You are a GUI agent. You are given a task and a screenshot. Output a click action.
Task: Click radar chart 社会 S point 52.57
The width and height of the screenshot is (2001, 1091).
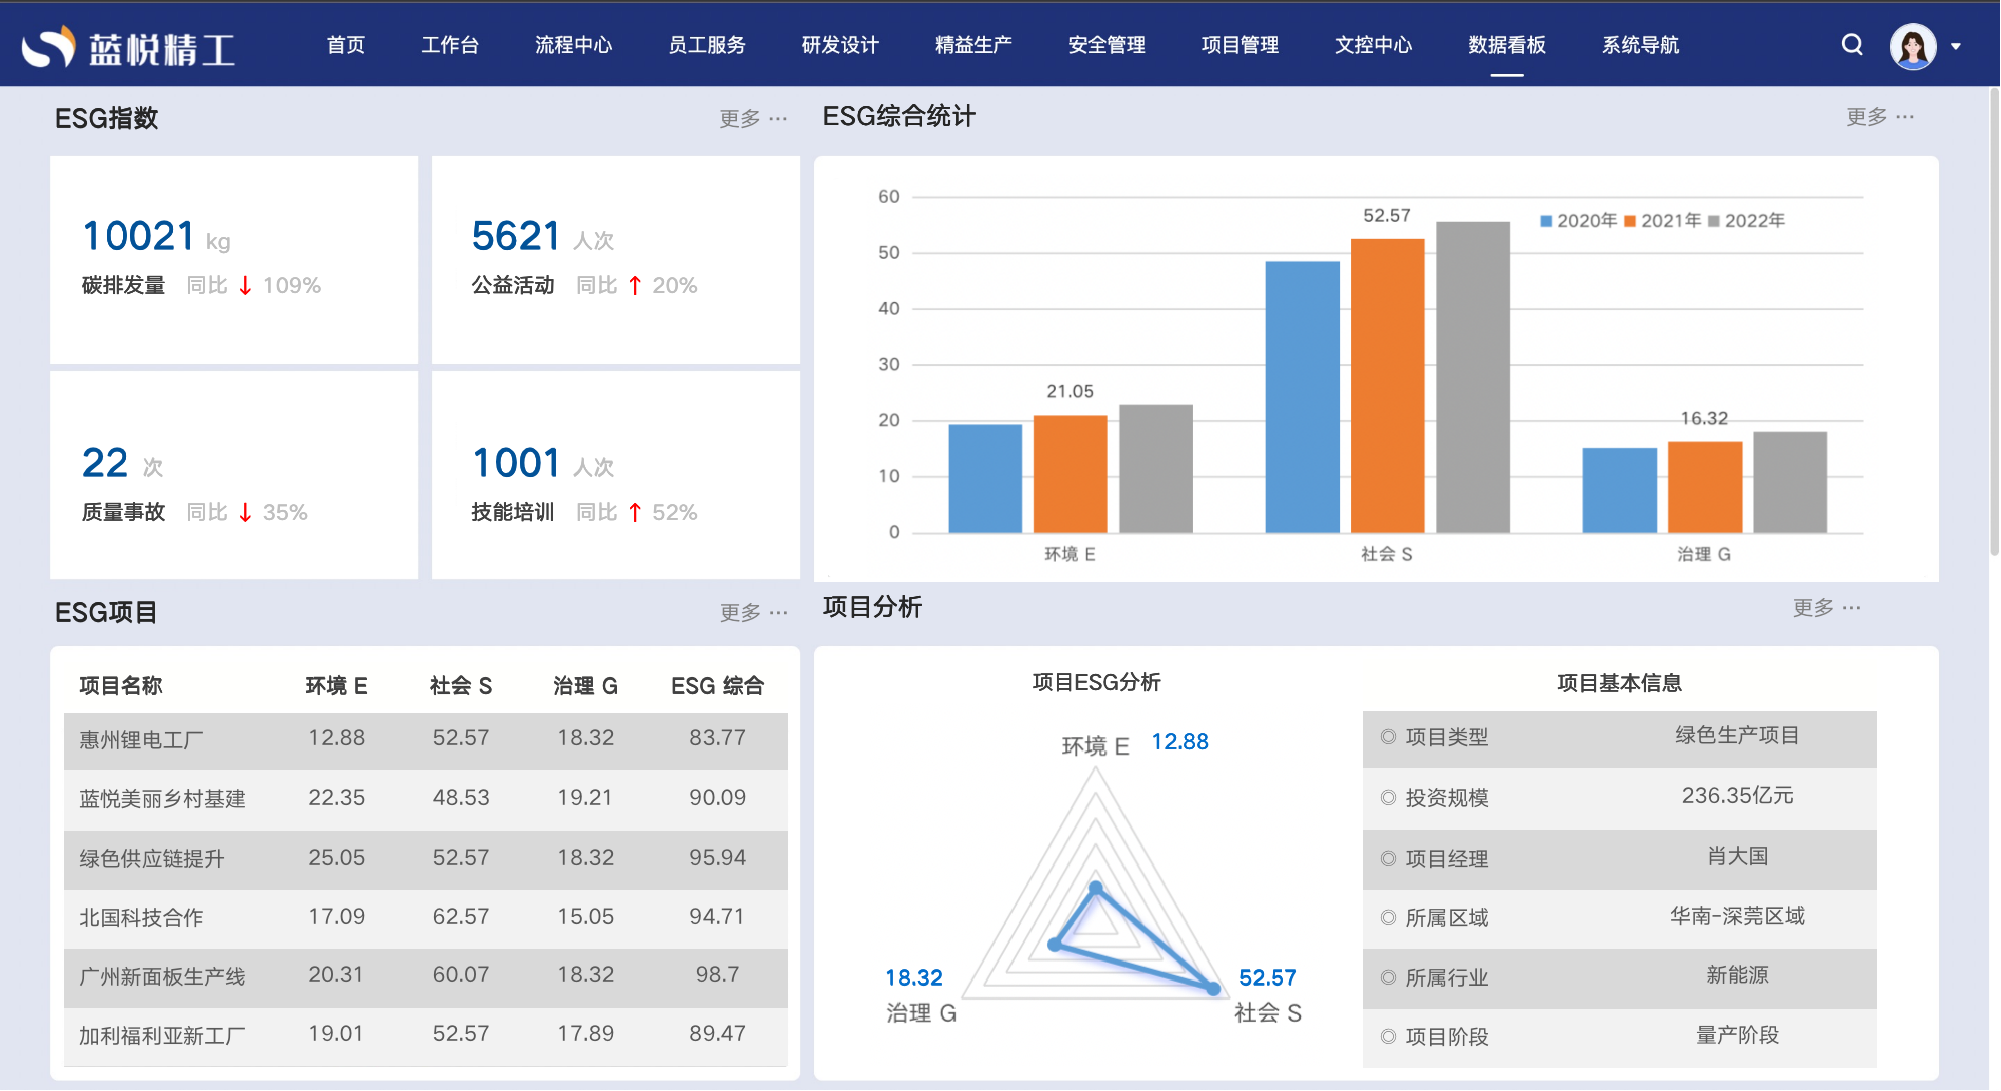pyautogui.click(x=1213, y=989)
